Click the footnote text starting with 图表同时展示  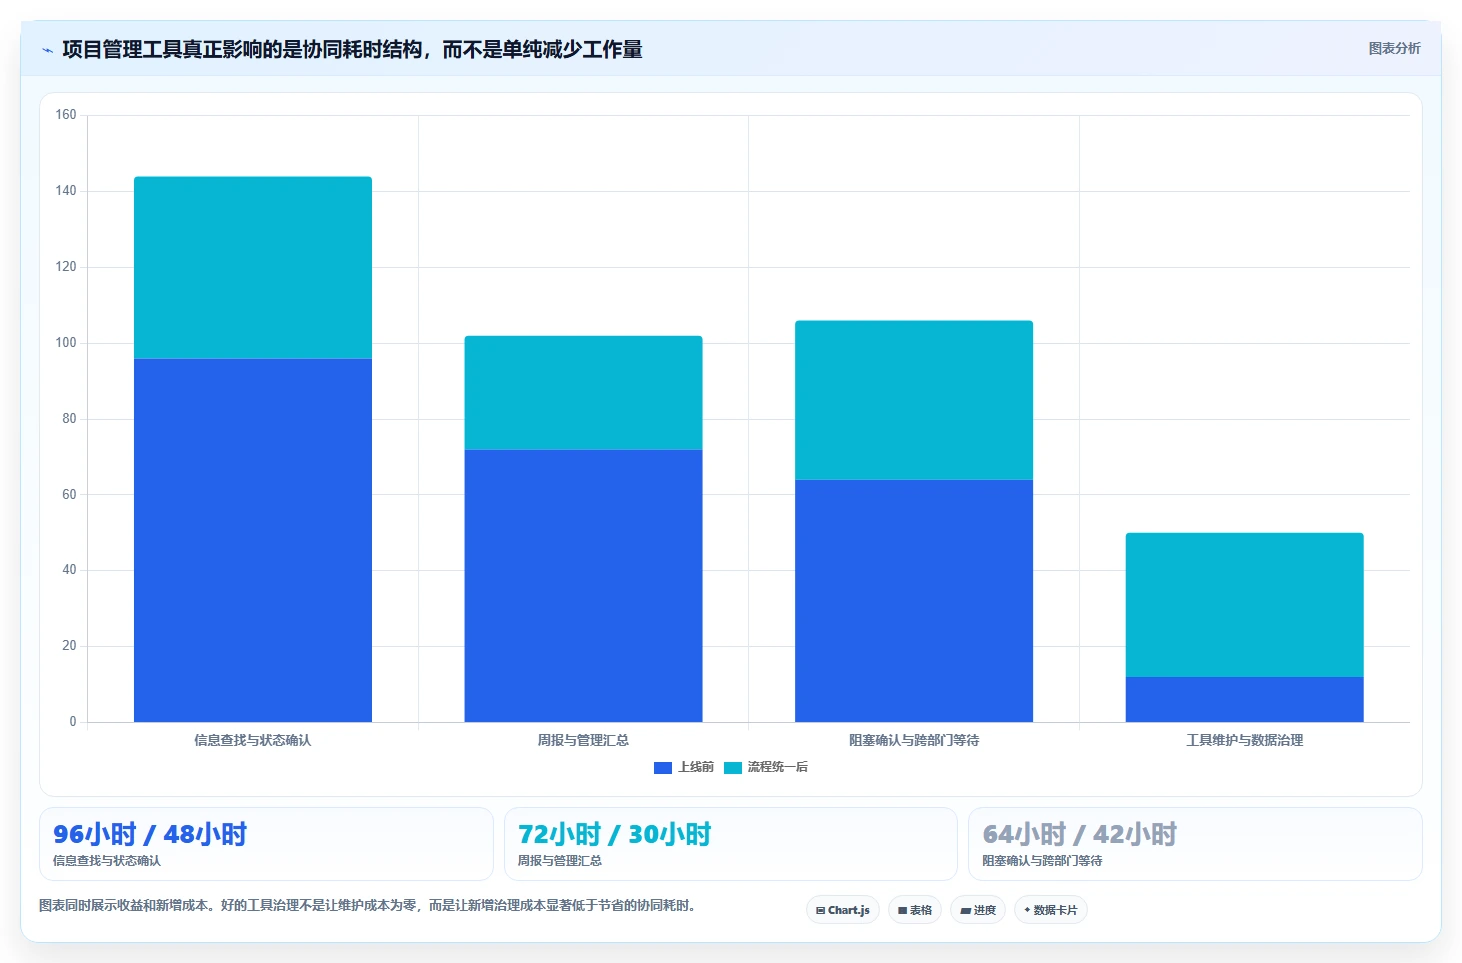368,905
